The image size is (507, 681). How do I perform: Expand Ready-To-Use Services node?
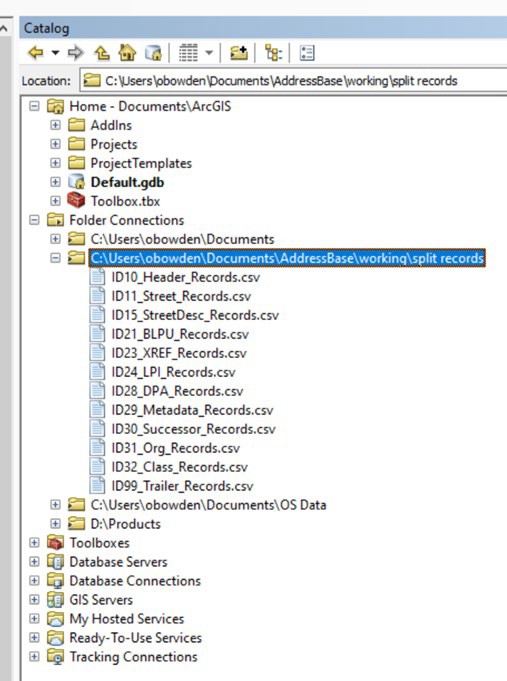pyautogui.click(x=34, y=638)
